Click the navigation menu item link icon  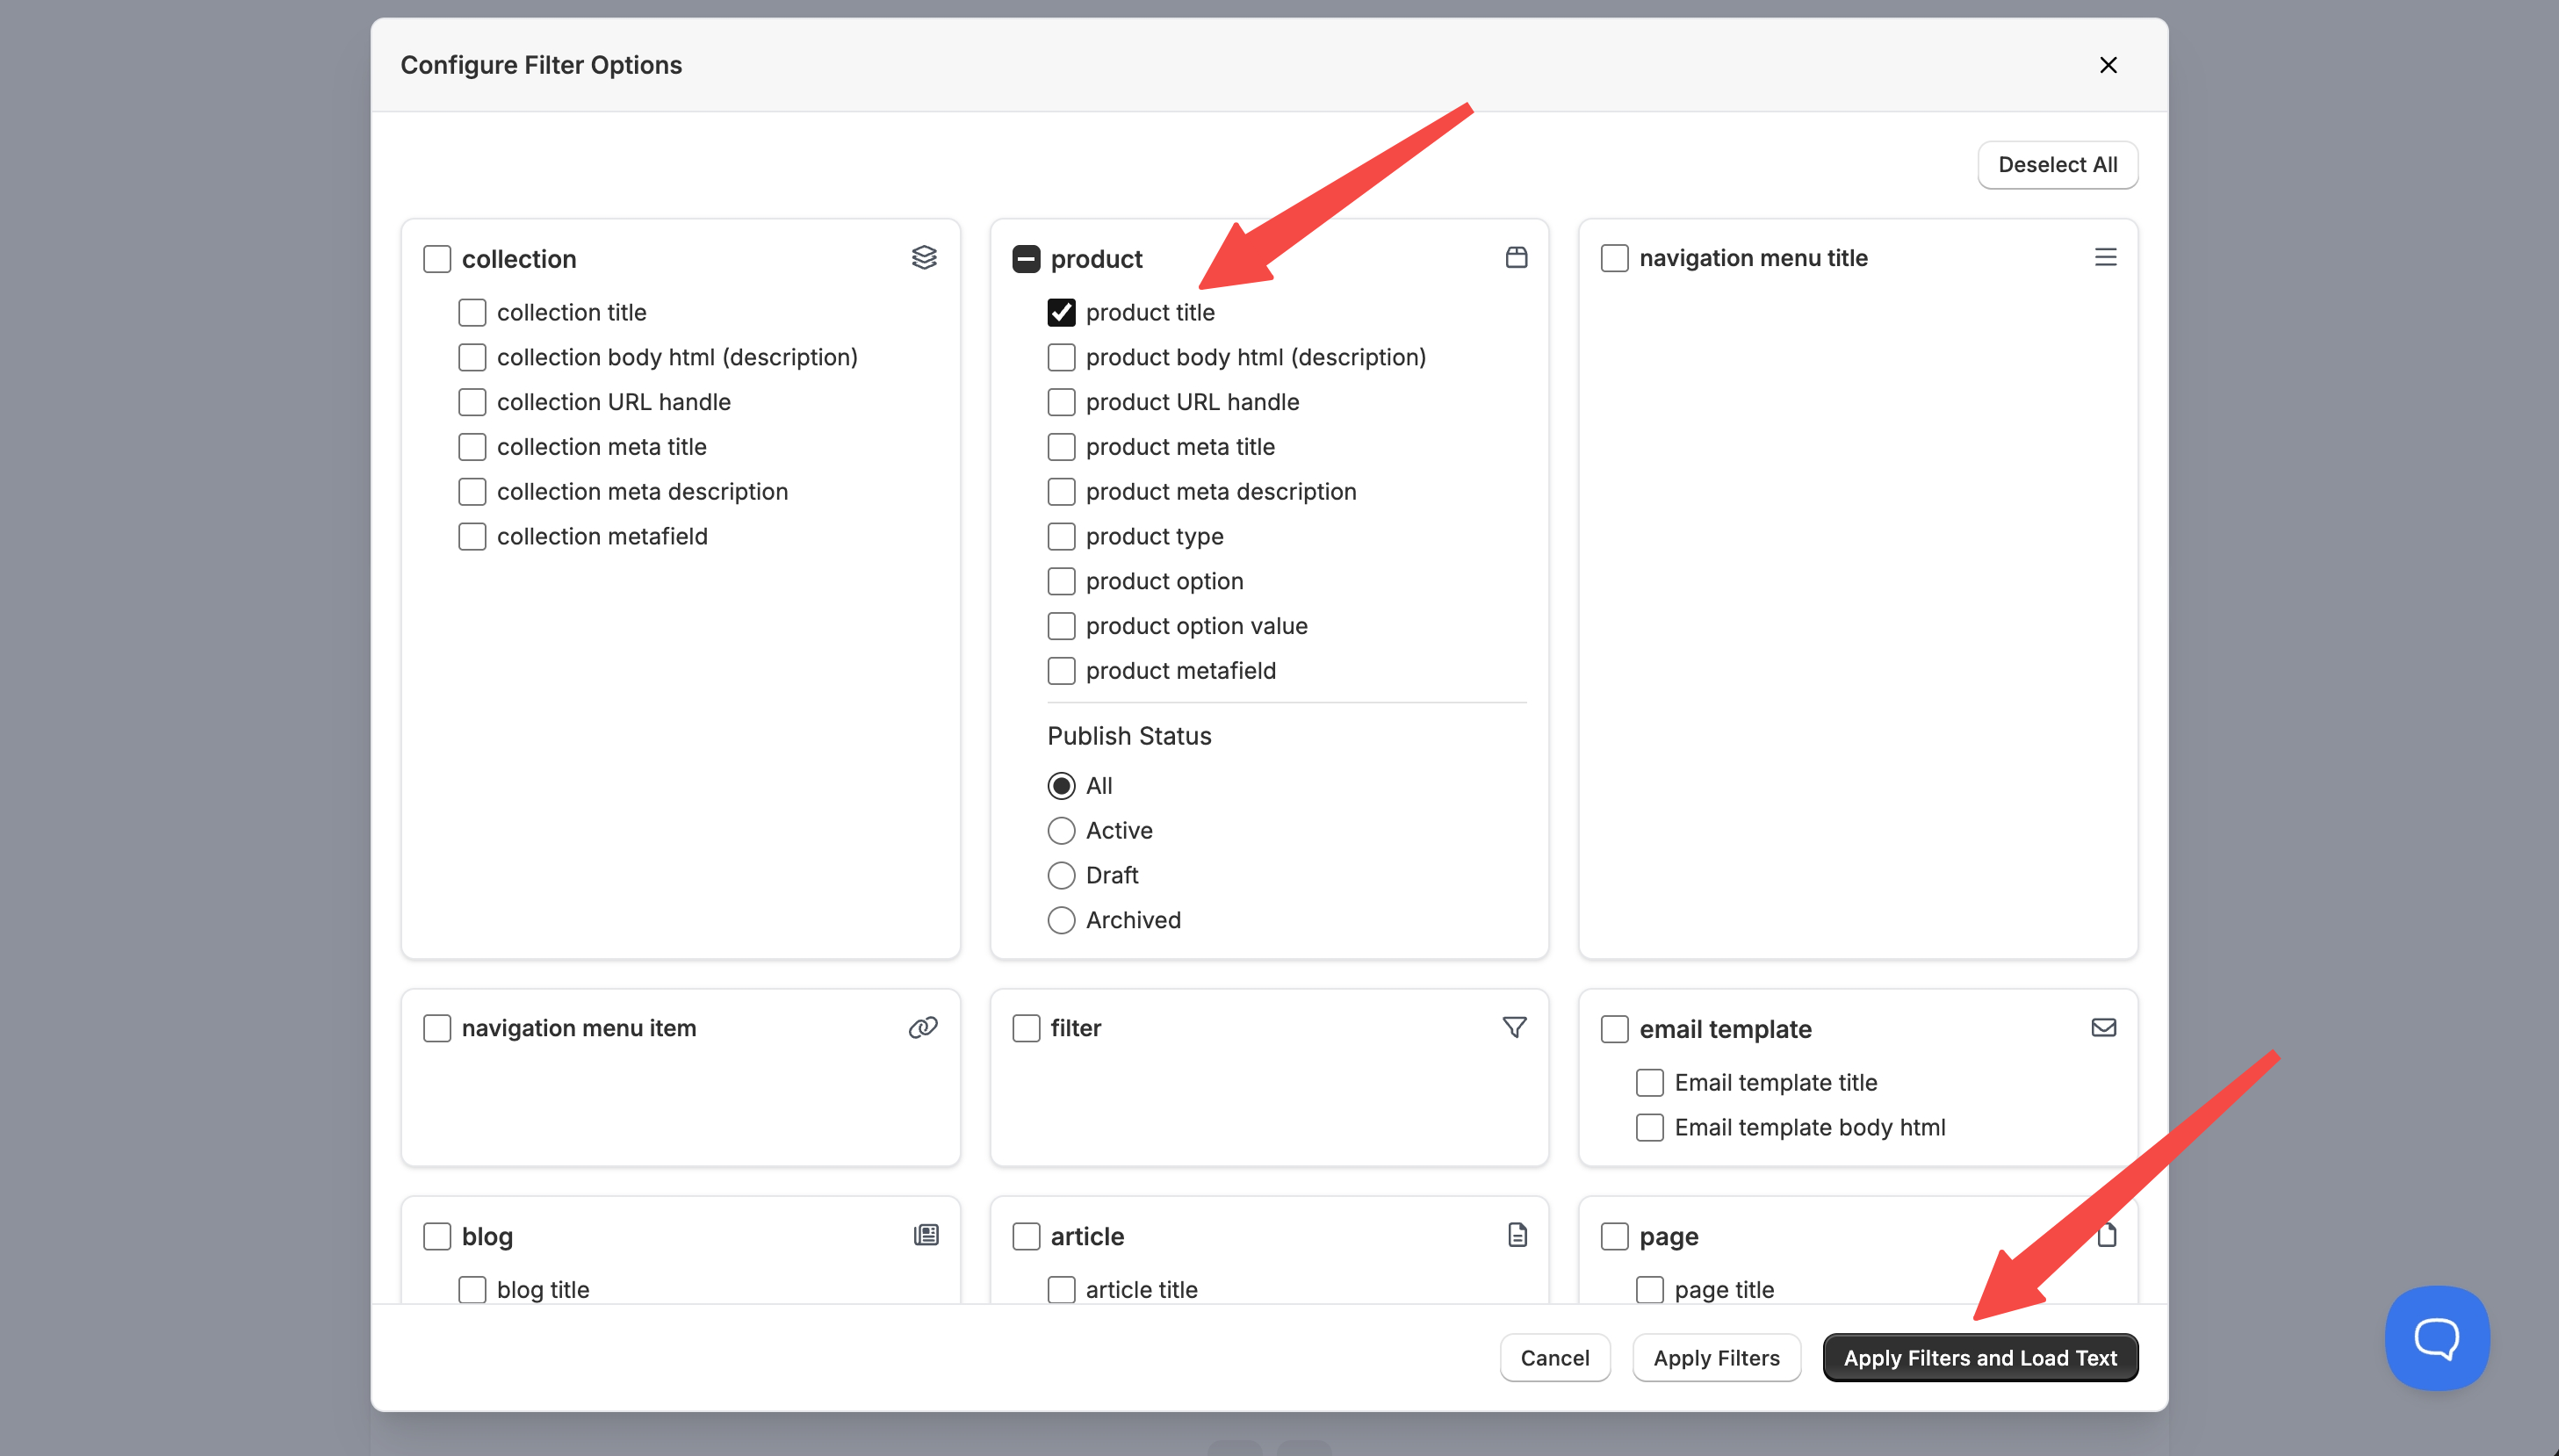click(x=922, y=1027)
